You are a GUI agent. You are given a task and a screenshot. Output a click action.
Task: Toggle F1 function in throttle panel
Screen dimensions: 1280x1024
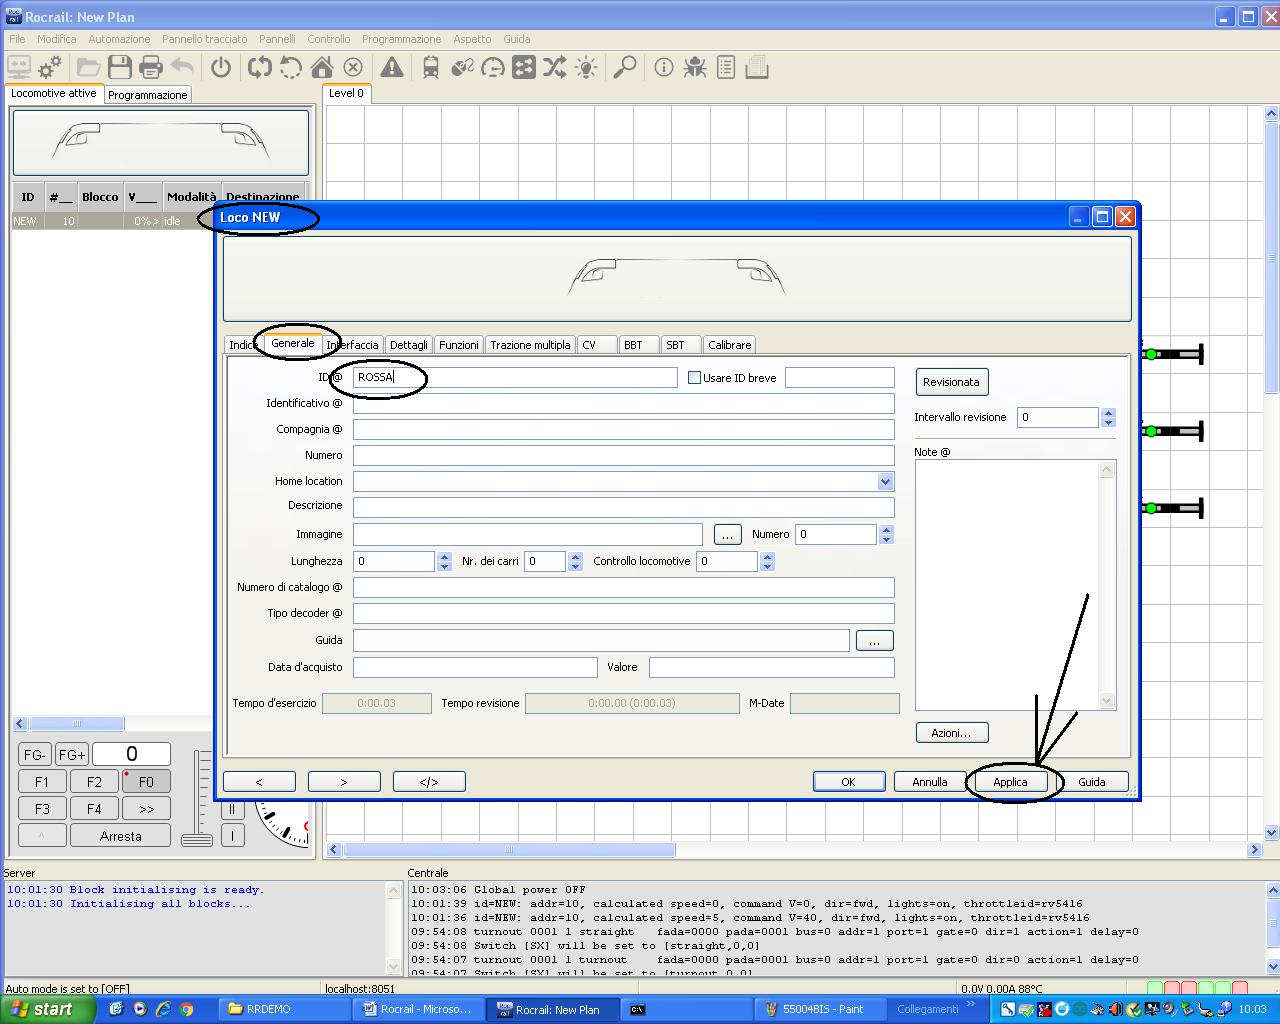click(x=42, y=782)
